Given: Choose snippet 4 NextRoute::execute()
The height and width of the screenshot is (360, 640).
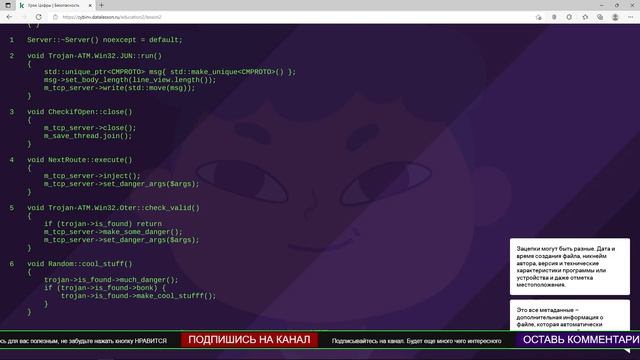Looking at the screenshot, I should 80,160.
